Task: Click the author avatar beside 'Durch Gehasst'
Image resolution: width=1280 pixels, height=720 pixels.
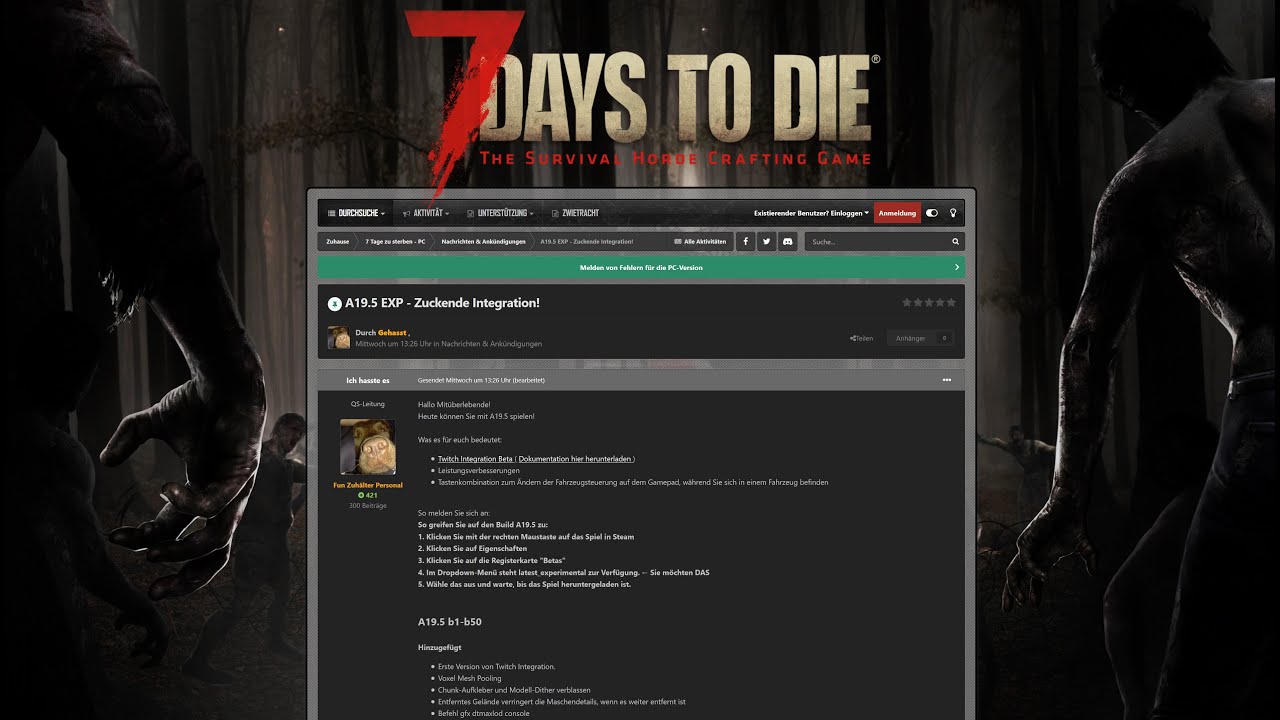Action: point(339,338)
